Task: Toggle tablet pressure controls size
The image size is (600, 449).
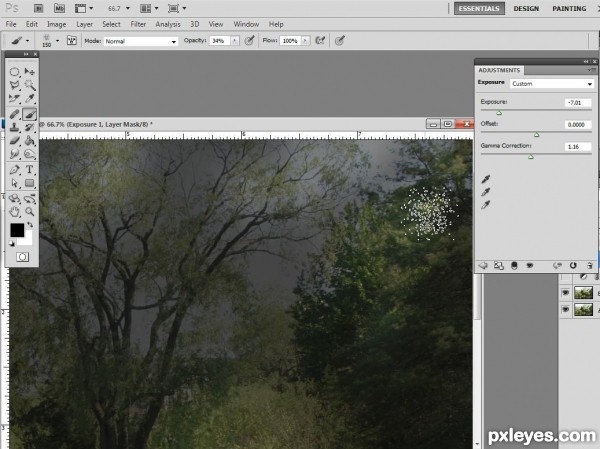Action: click(x=340, y=41)
